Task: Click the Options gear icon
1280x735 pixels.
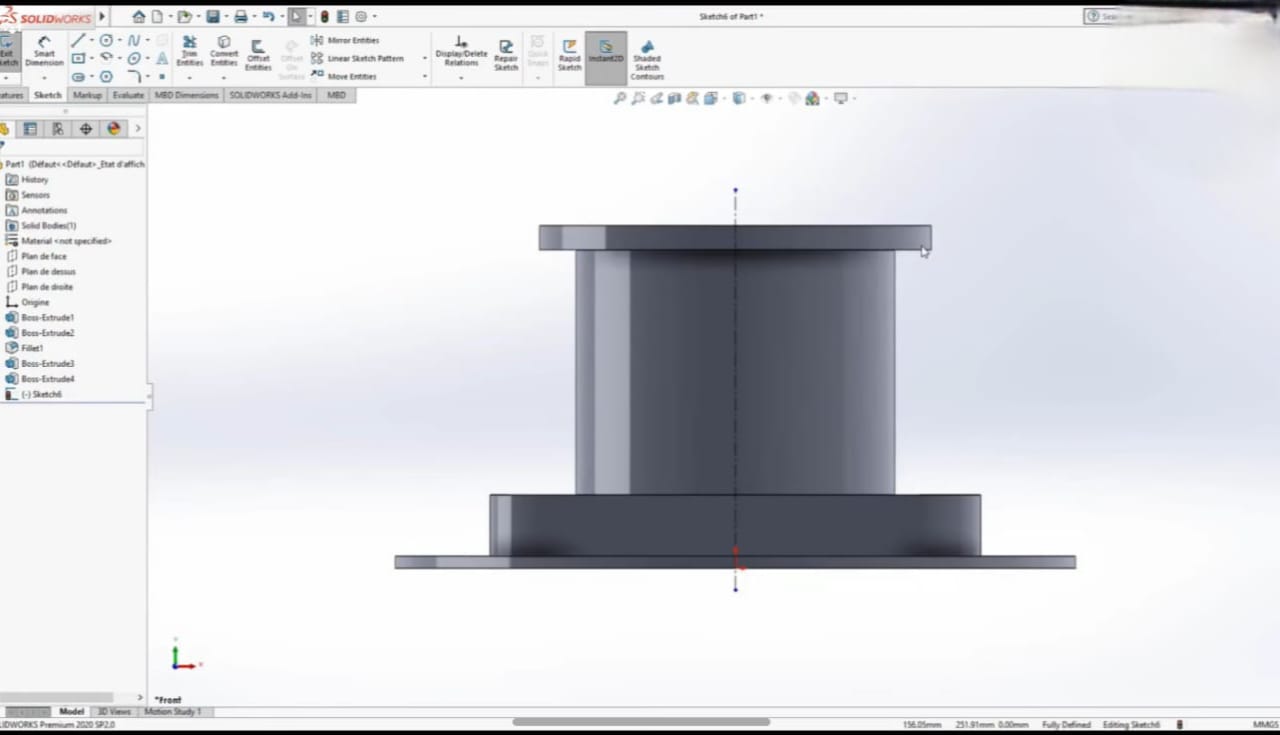Action: tap(361, 17)
